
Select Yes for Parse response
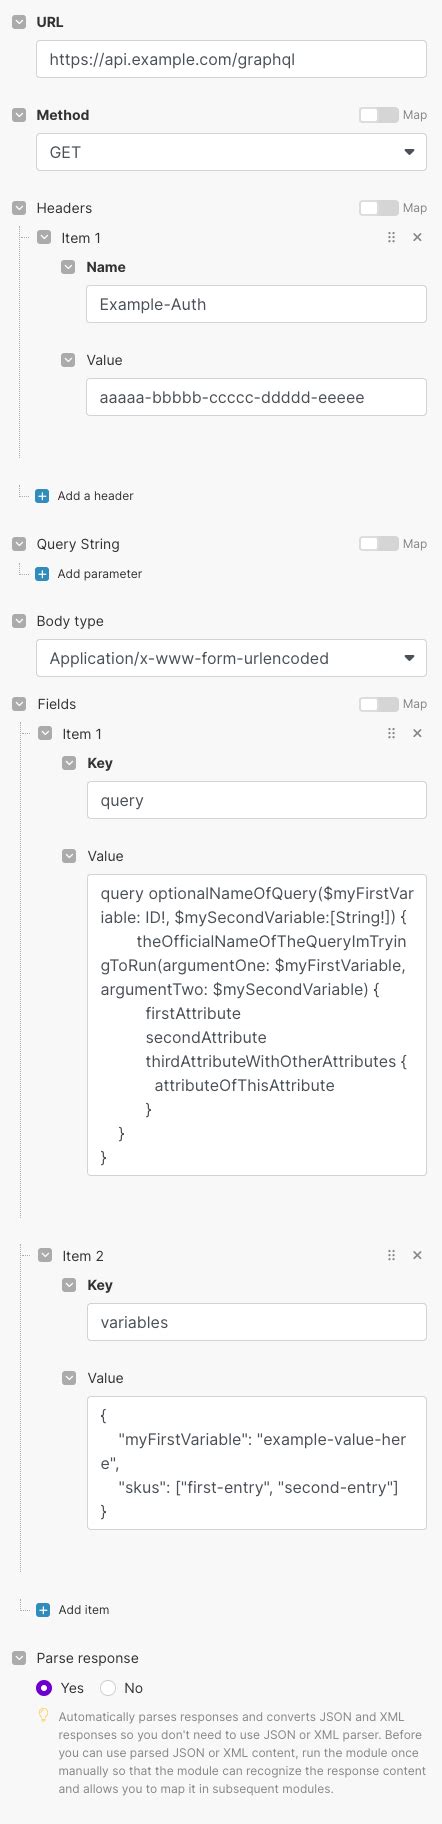click(x=44, y=1688)
